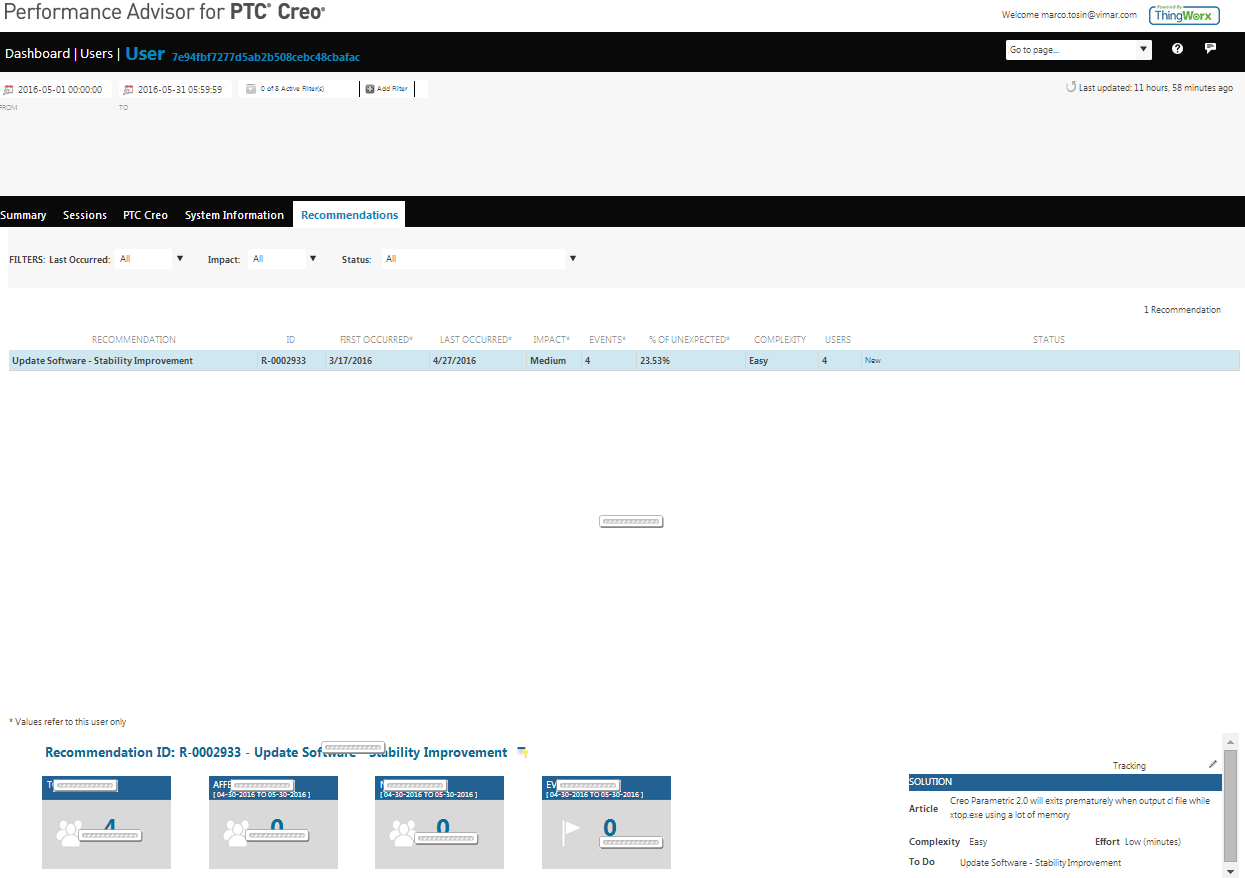Go to the Users breadcrumb link
1245x878 pixels.
tap(97, 53)
